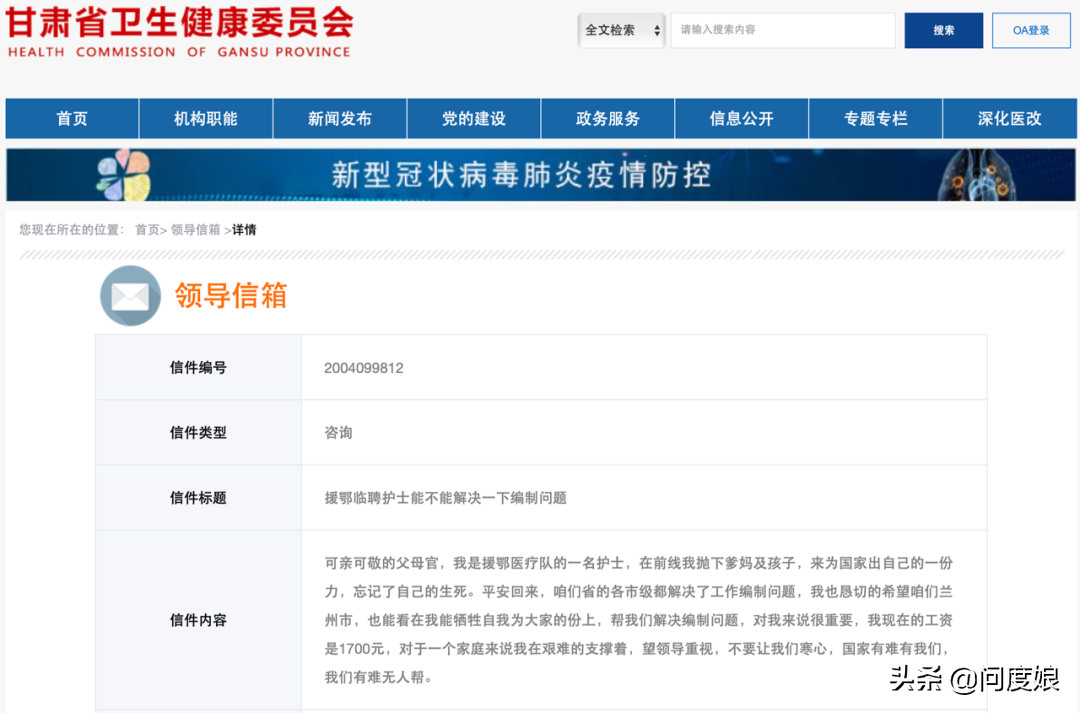The width and height of the screenshot is (1080, 713).
Task: Select 党的建设 from the navigation bar
Action: tap(473, 118)
